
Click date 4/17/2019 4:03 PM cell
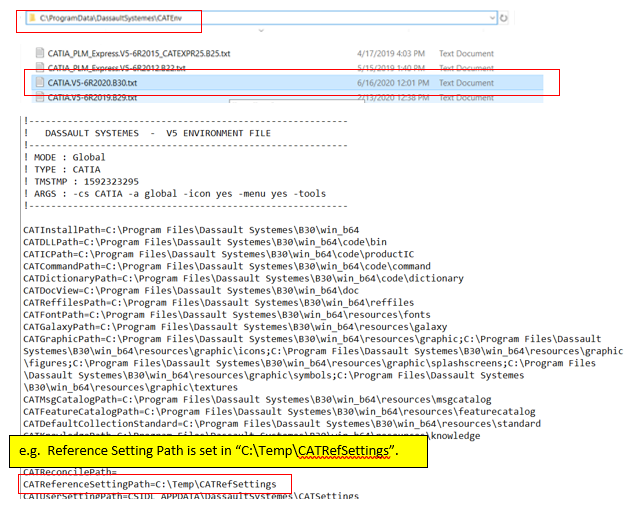(x=391, y=53)
